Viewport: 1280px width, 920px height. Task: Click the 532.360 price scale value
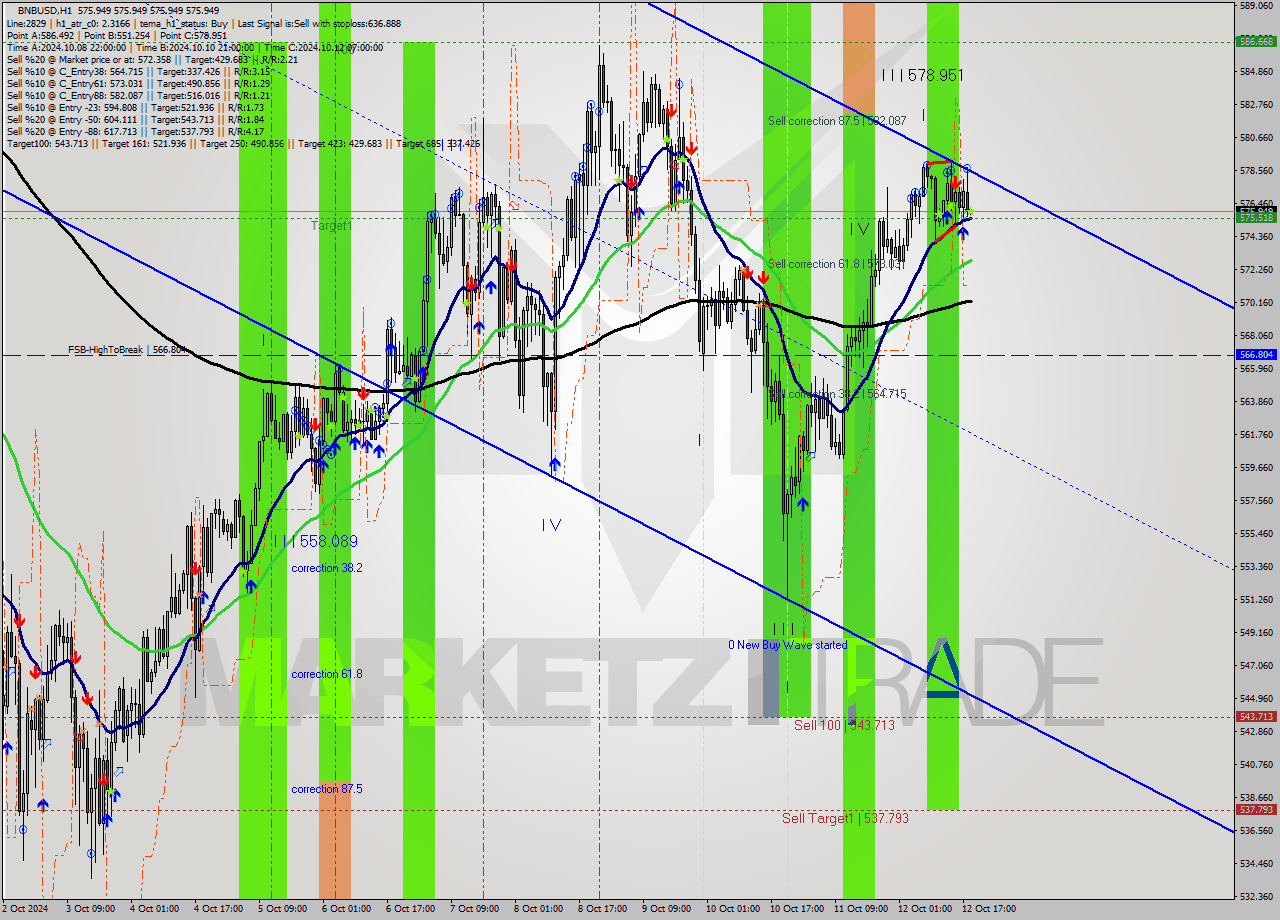click(x=1256, y=896)
